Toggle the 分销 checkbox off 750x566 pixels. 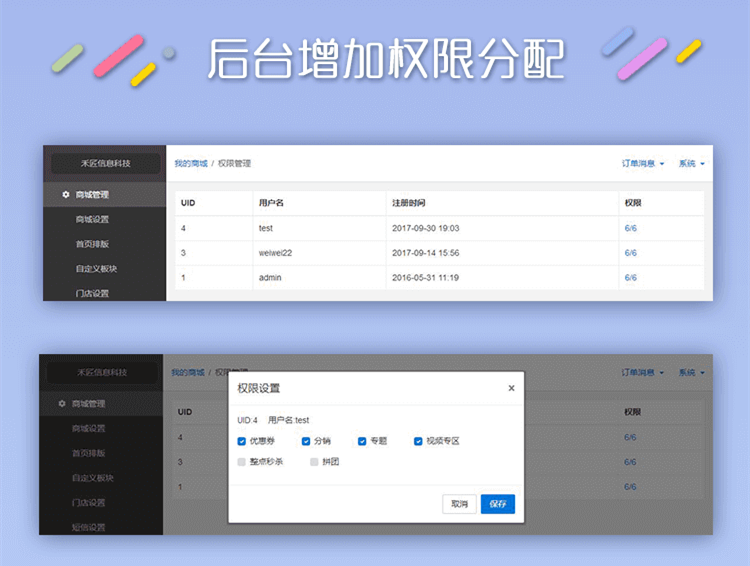(x=306, y=441)
